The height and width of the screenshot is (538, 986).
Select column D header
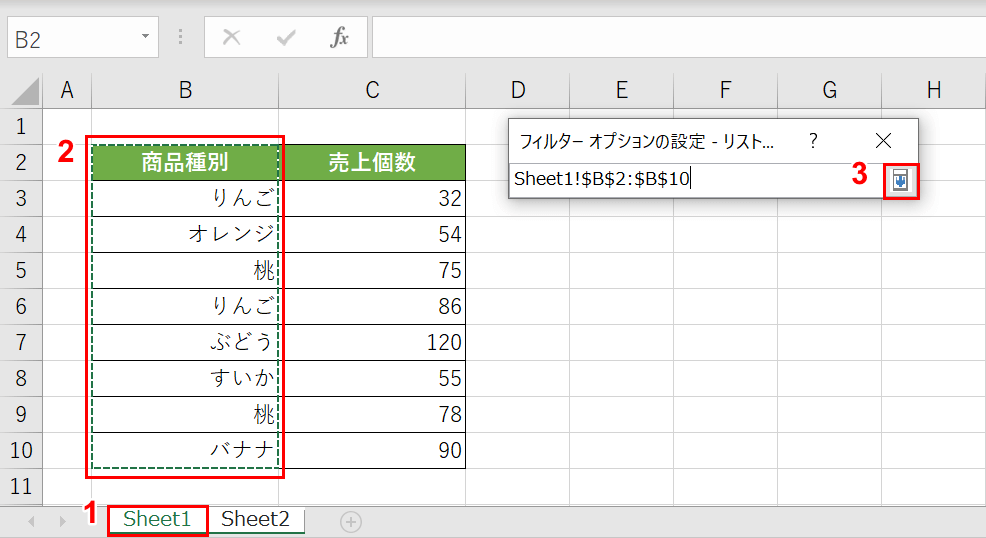(x=518, y=91)
